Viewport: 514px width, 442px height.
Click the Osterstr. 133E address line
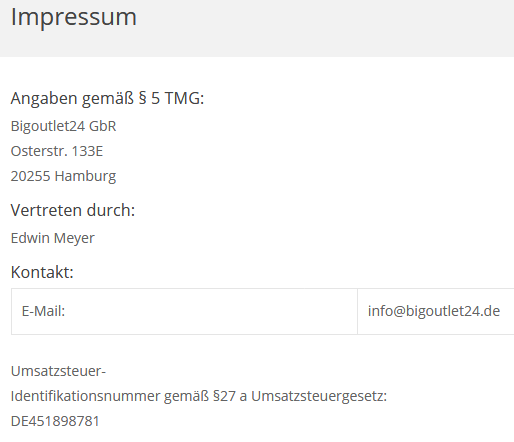pos(57,151)
